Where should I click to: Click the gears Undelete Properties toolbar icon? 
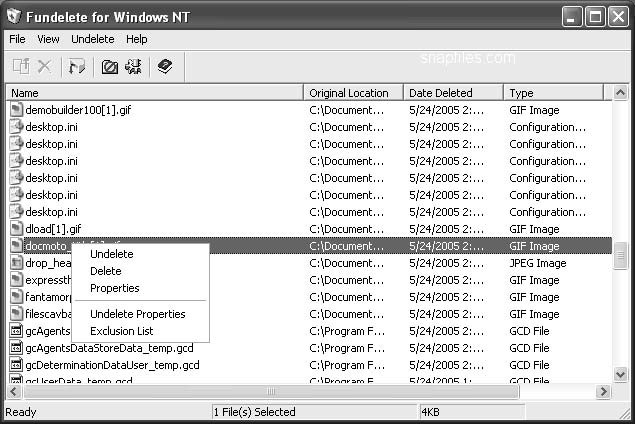(x=133, y=67)
